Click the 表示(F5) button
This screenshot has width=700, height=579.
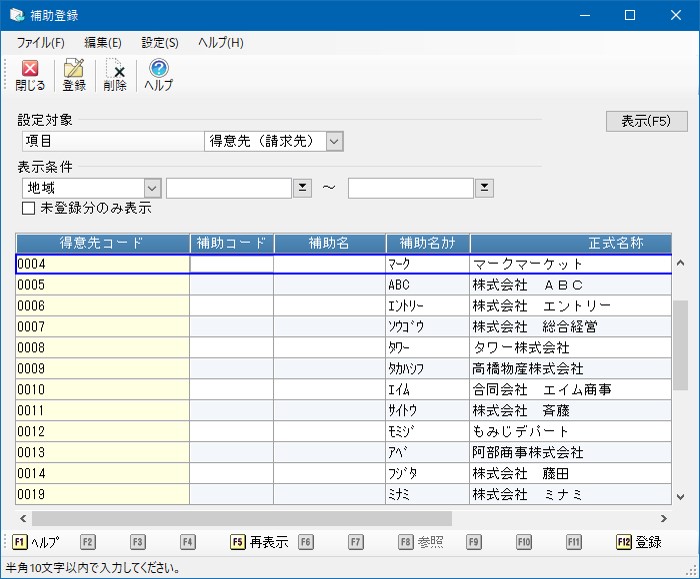646,121
